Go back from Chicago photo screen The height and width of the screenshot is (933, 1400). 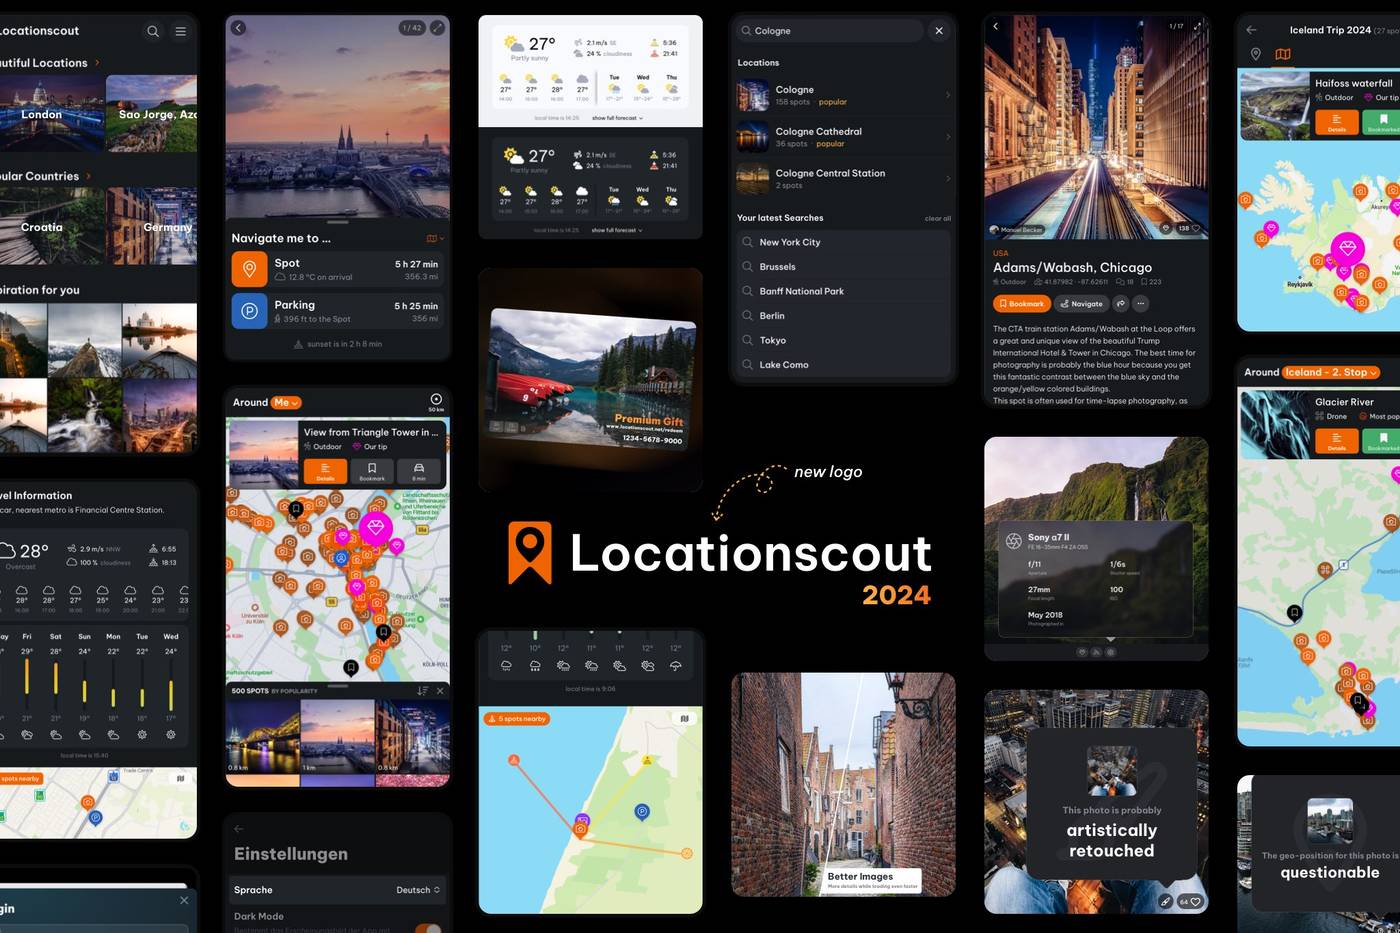coord(995,26)
